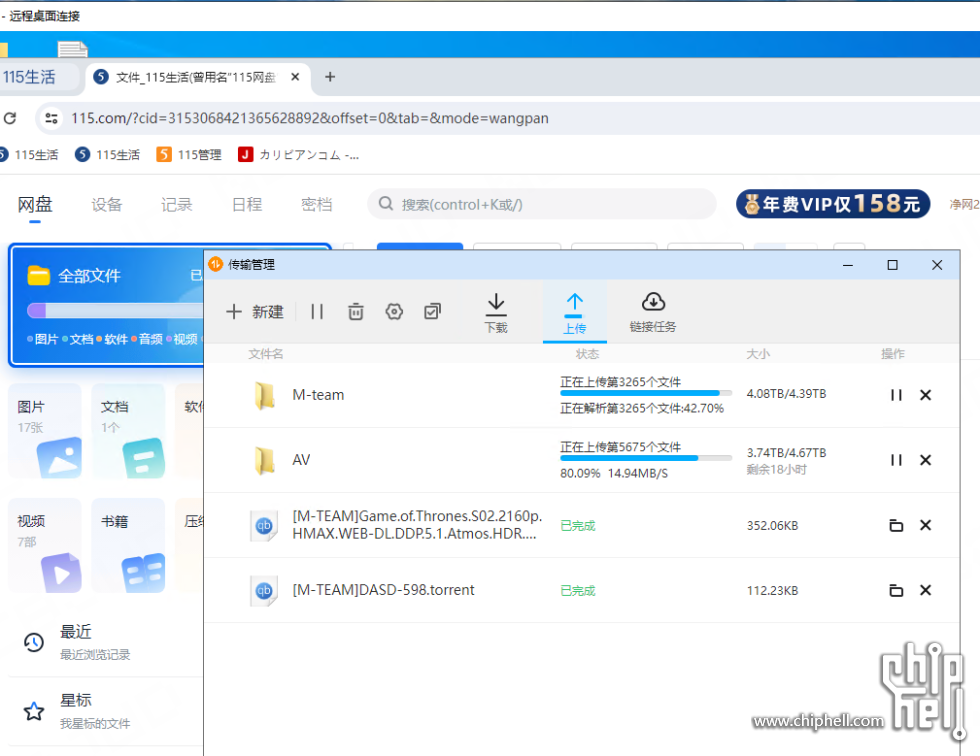This screenshot has width=980, height=756.
Task: Click the 传输管理 title bar app icon
Action: pos(216,264)
